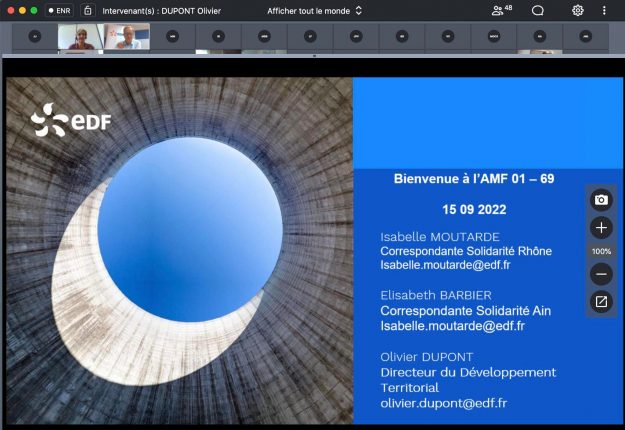Image resolution: width=625 pixels, height=430 pixels.
Task: Select the first video thumbnail with a woman
Action: coord(81,37)
